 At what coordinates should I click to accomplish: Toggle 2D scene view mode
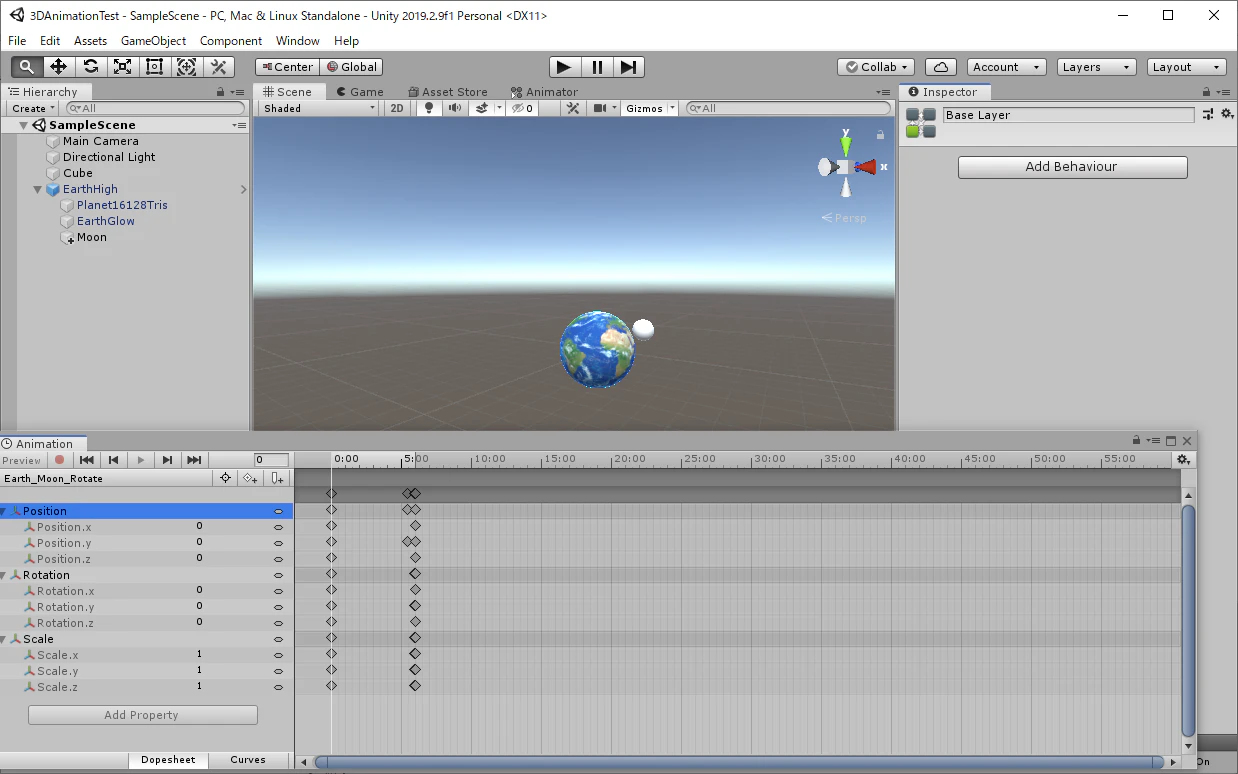(x=397, y=108)
